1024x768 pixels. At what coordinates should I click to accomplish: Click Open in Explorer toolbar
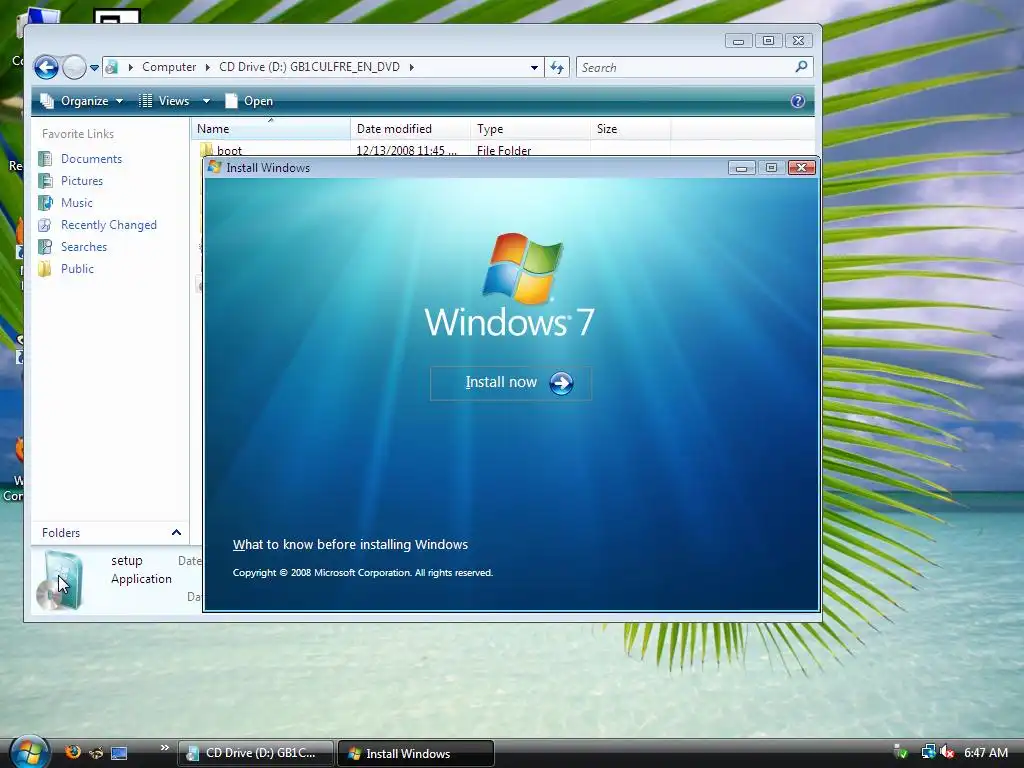(x=249, y=101)
